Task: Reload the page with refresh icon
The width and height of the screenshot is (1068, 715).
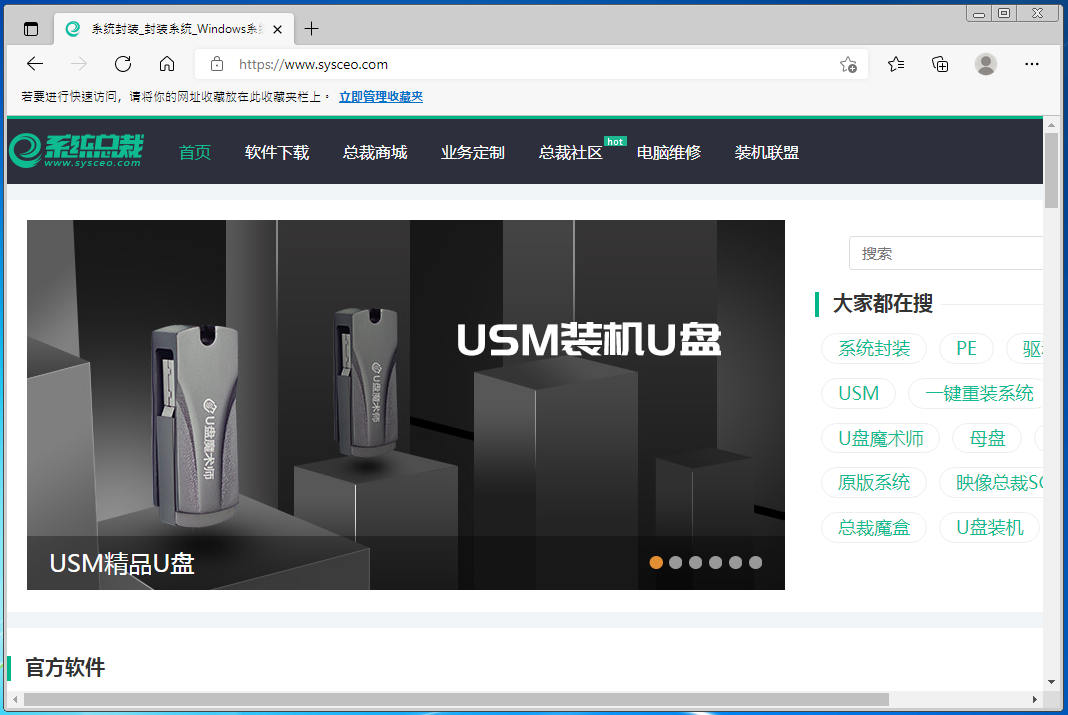Action: pos(123,64)
